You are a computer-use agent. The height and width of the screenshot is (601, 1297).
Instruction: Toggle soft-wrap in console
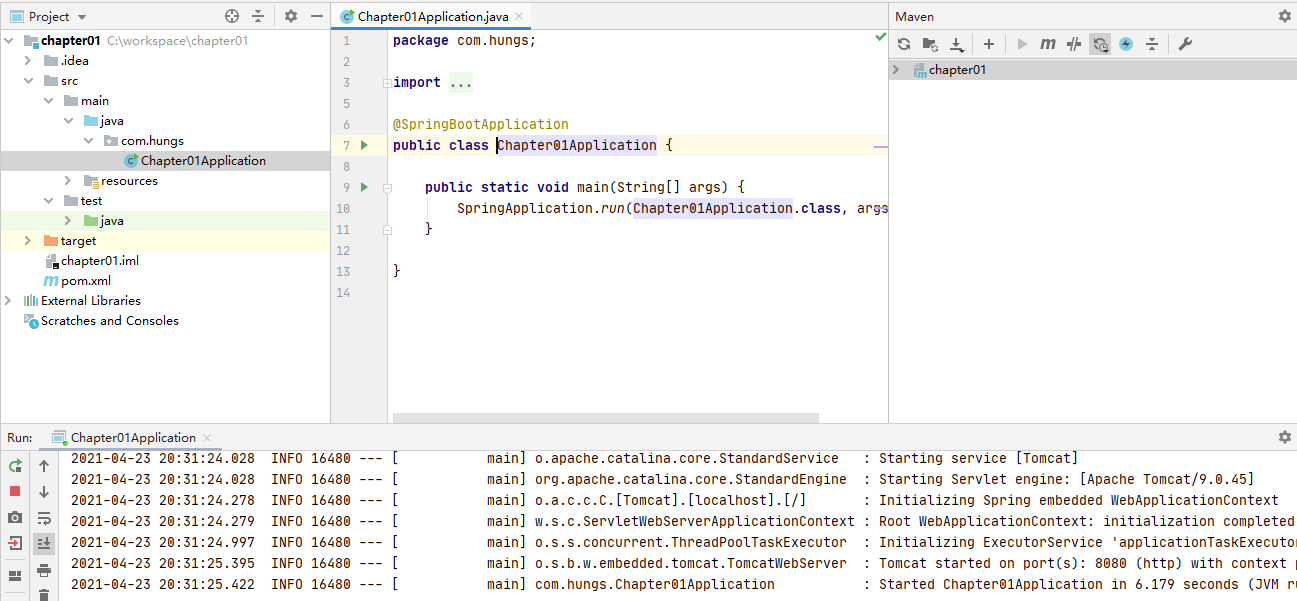click(44, 518)
